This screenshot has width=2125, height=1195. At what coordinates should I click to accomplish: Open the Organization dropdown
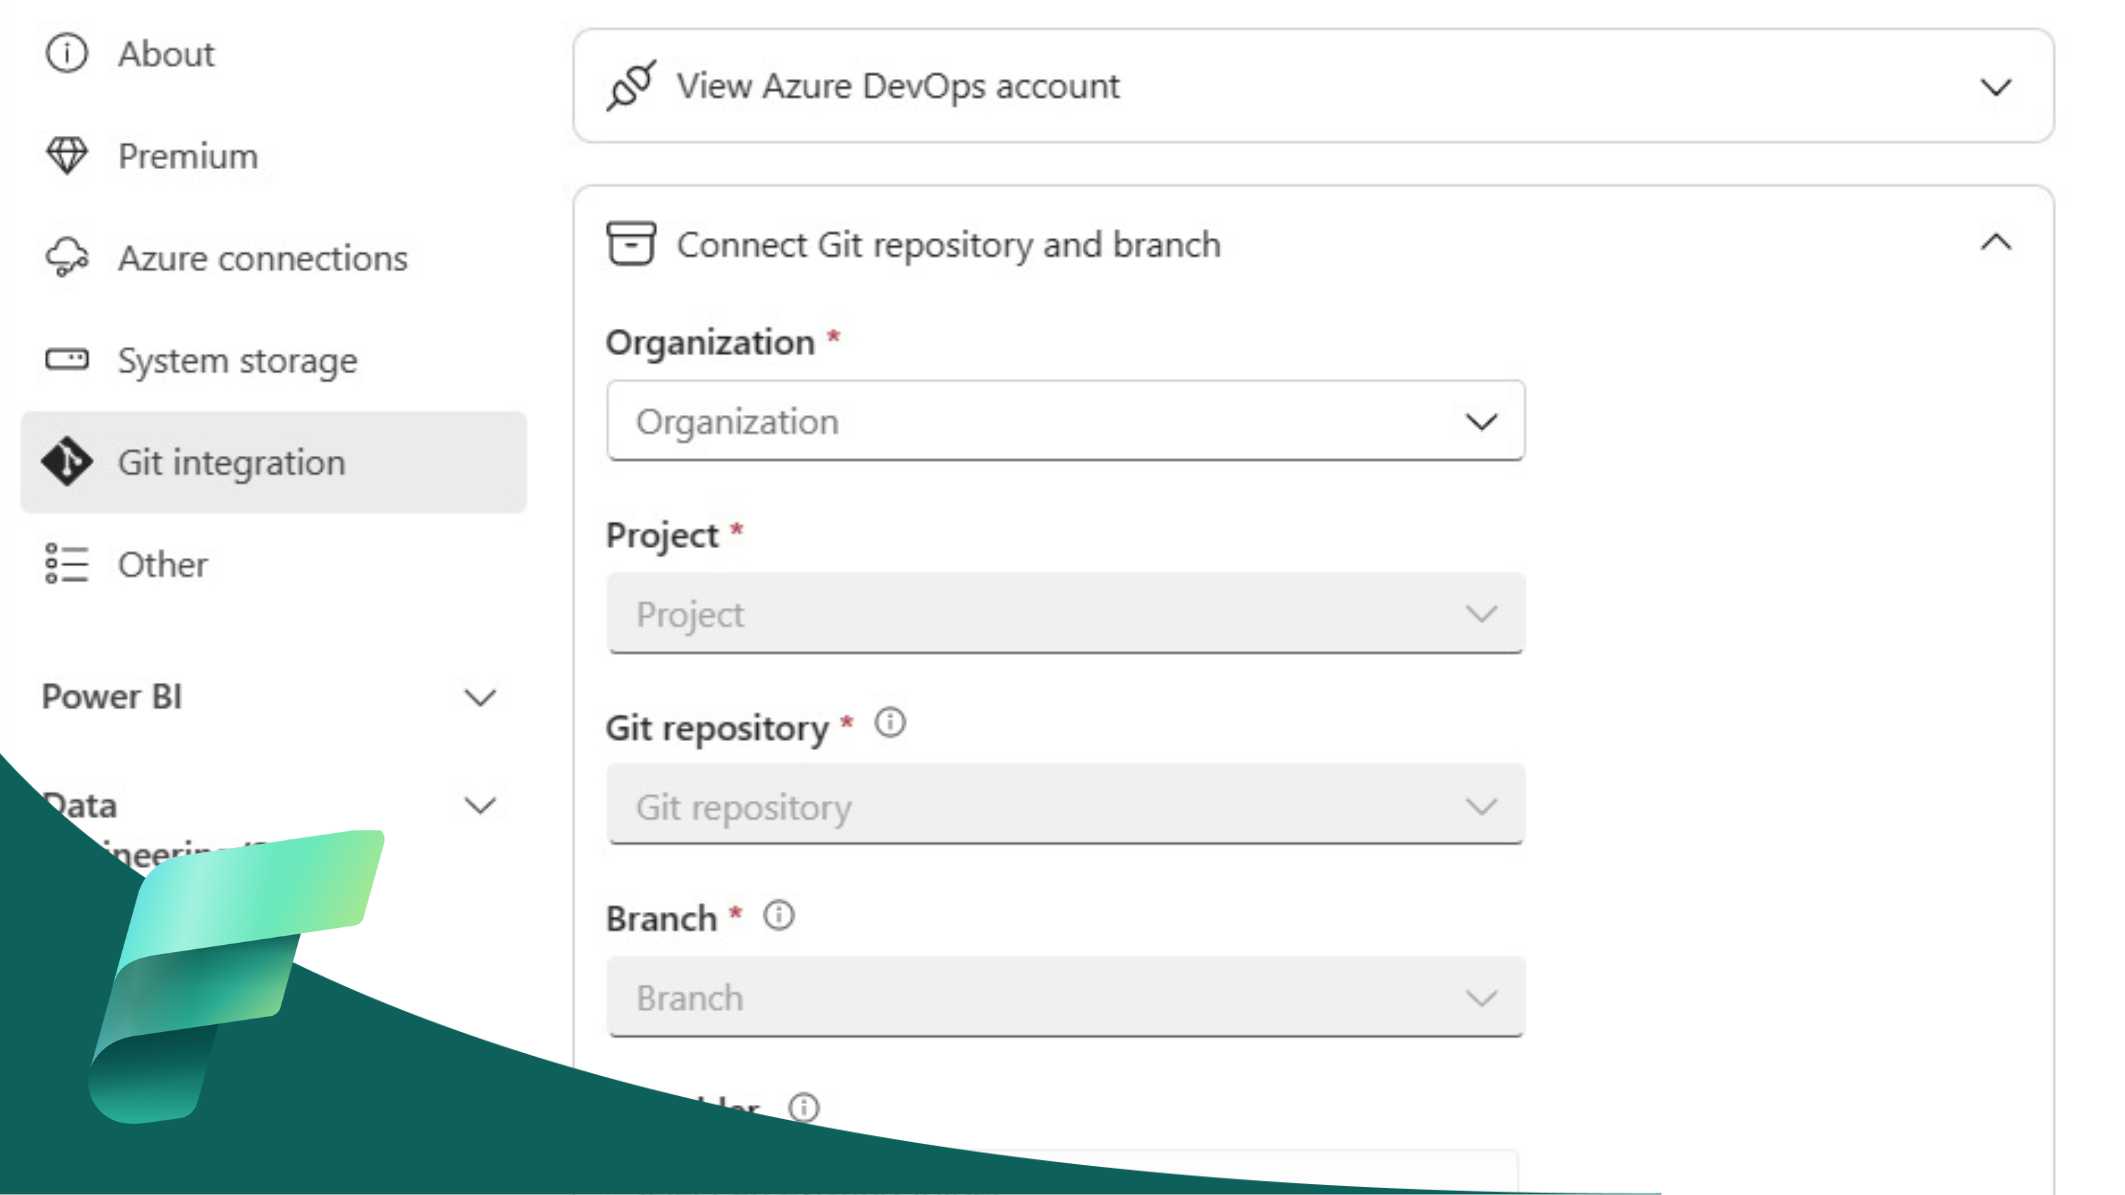[1064, 420]
